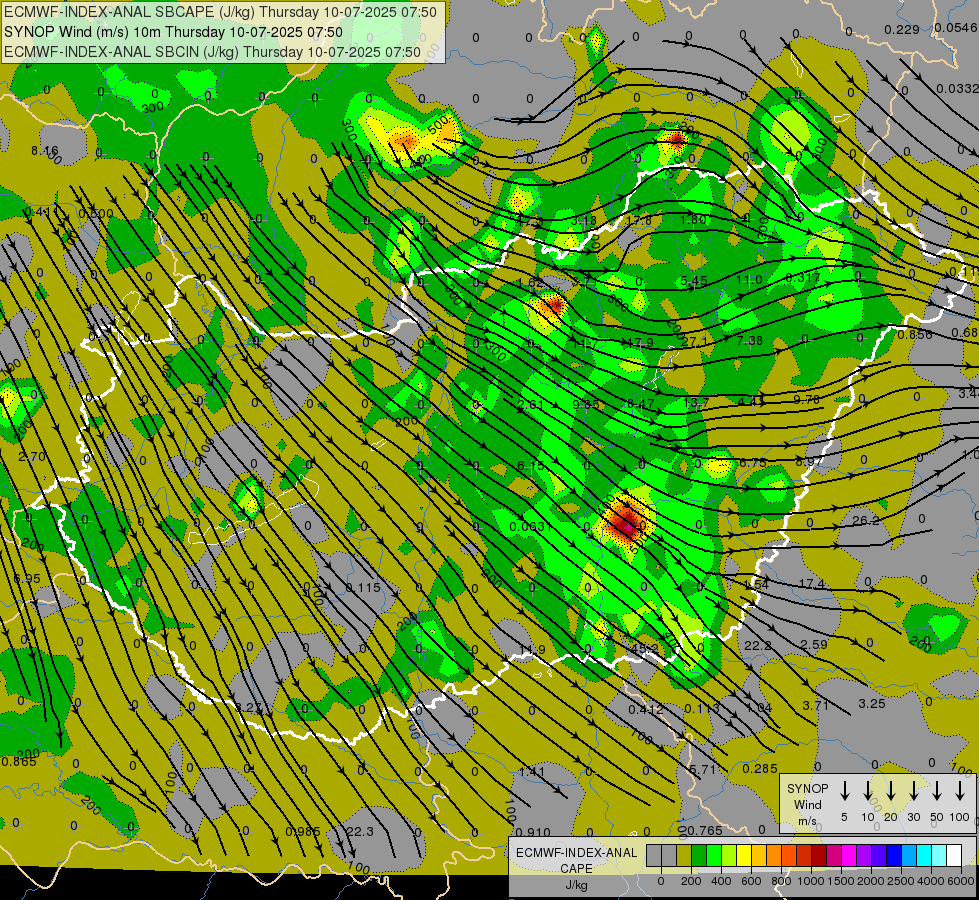Click the CIN value '0.0631' on the map
Image resolution: width=979 pixels, height=900 pixels.
tap(530, 527)
